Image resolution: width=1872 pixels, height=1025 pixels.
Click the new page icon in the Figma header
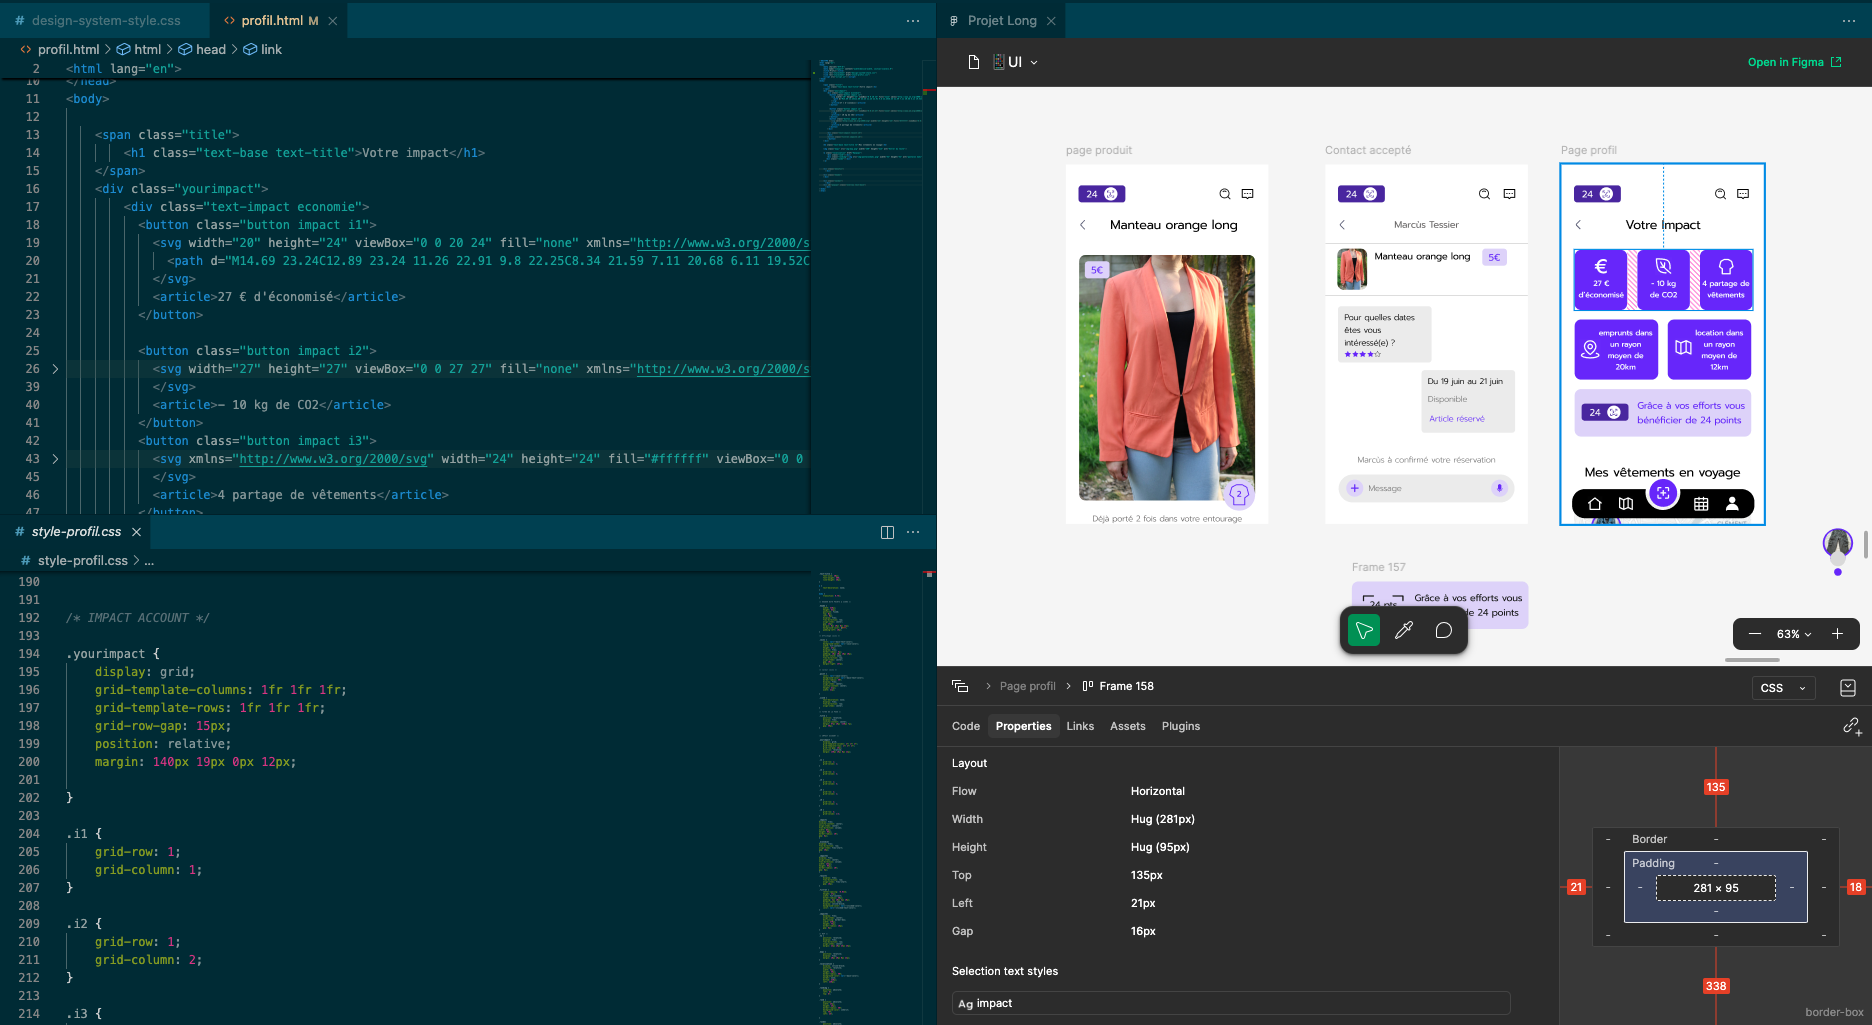[x=974, y=61]
